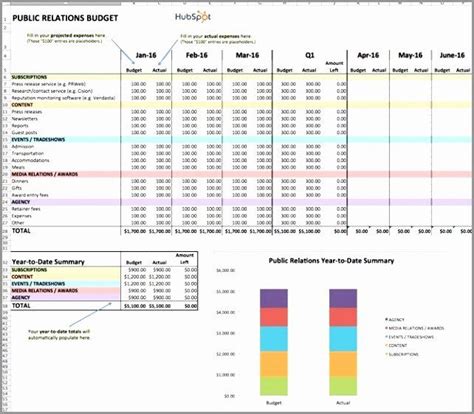Click red Media Relations segment of Budget bar
The height and width of the screenshot is (414, 474).
274,317
